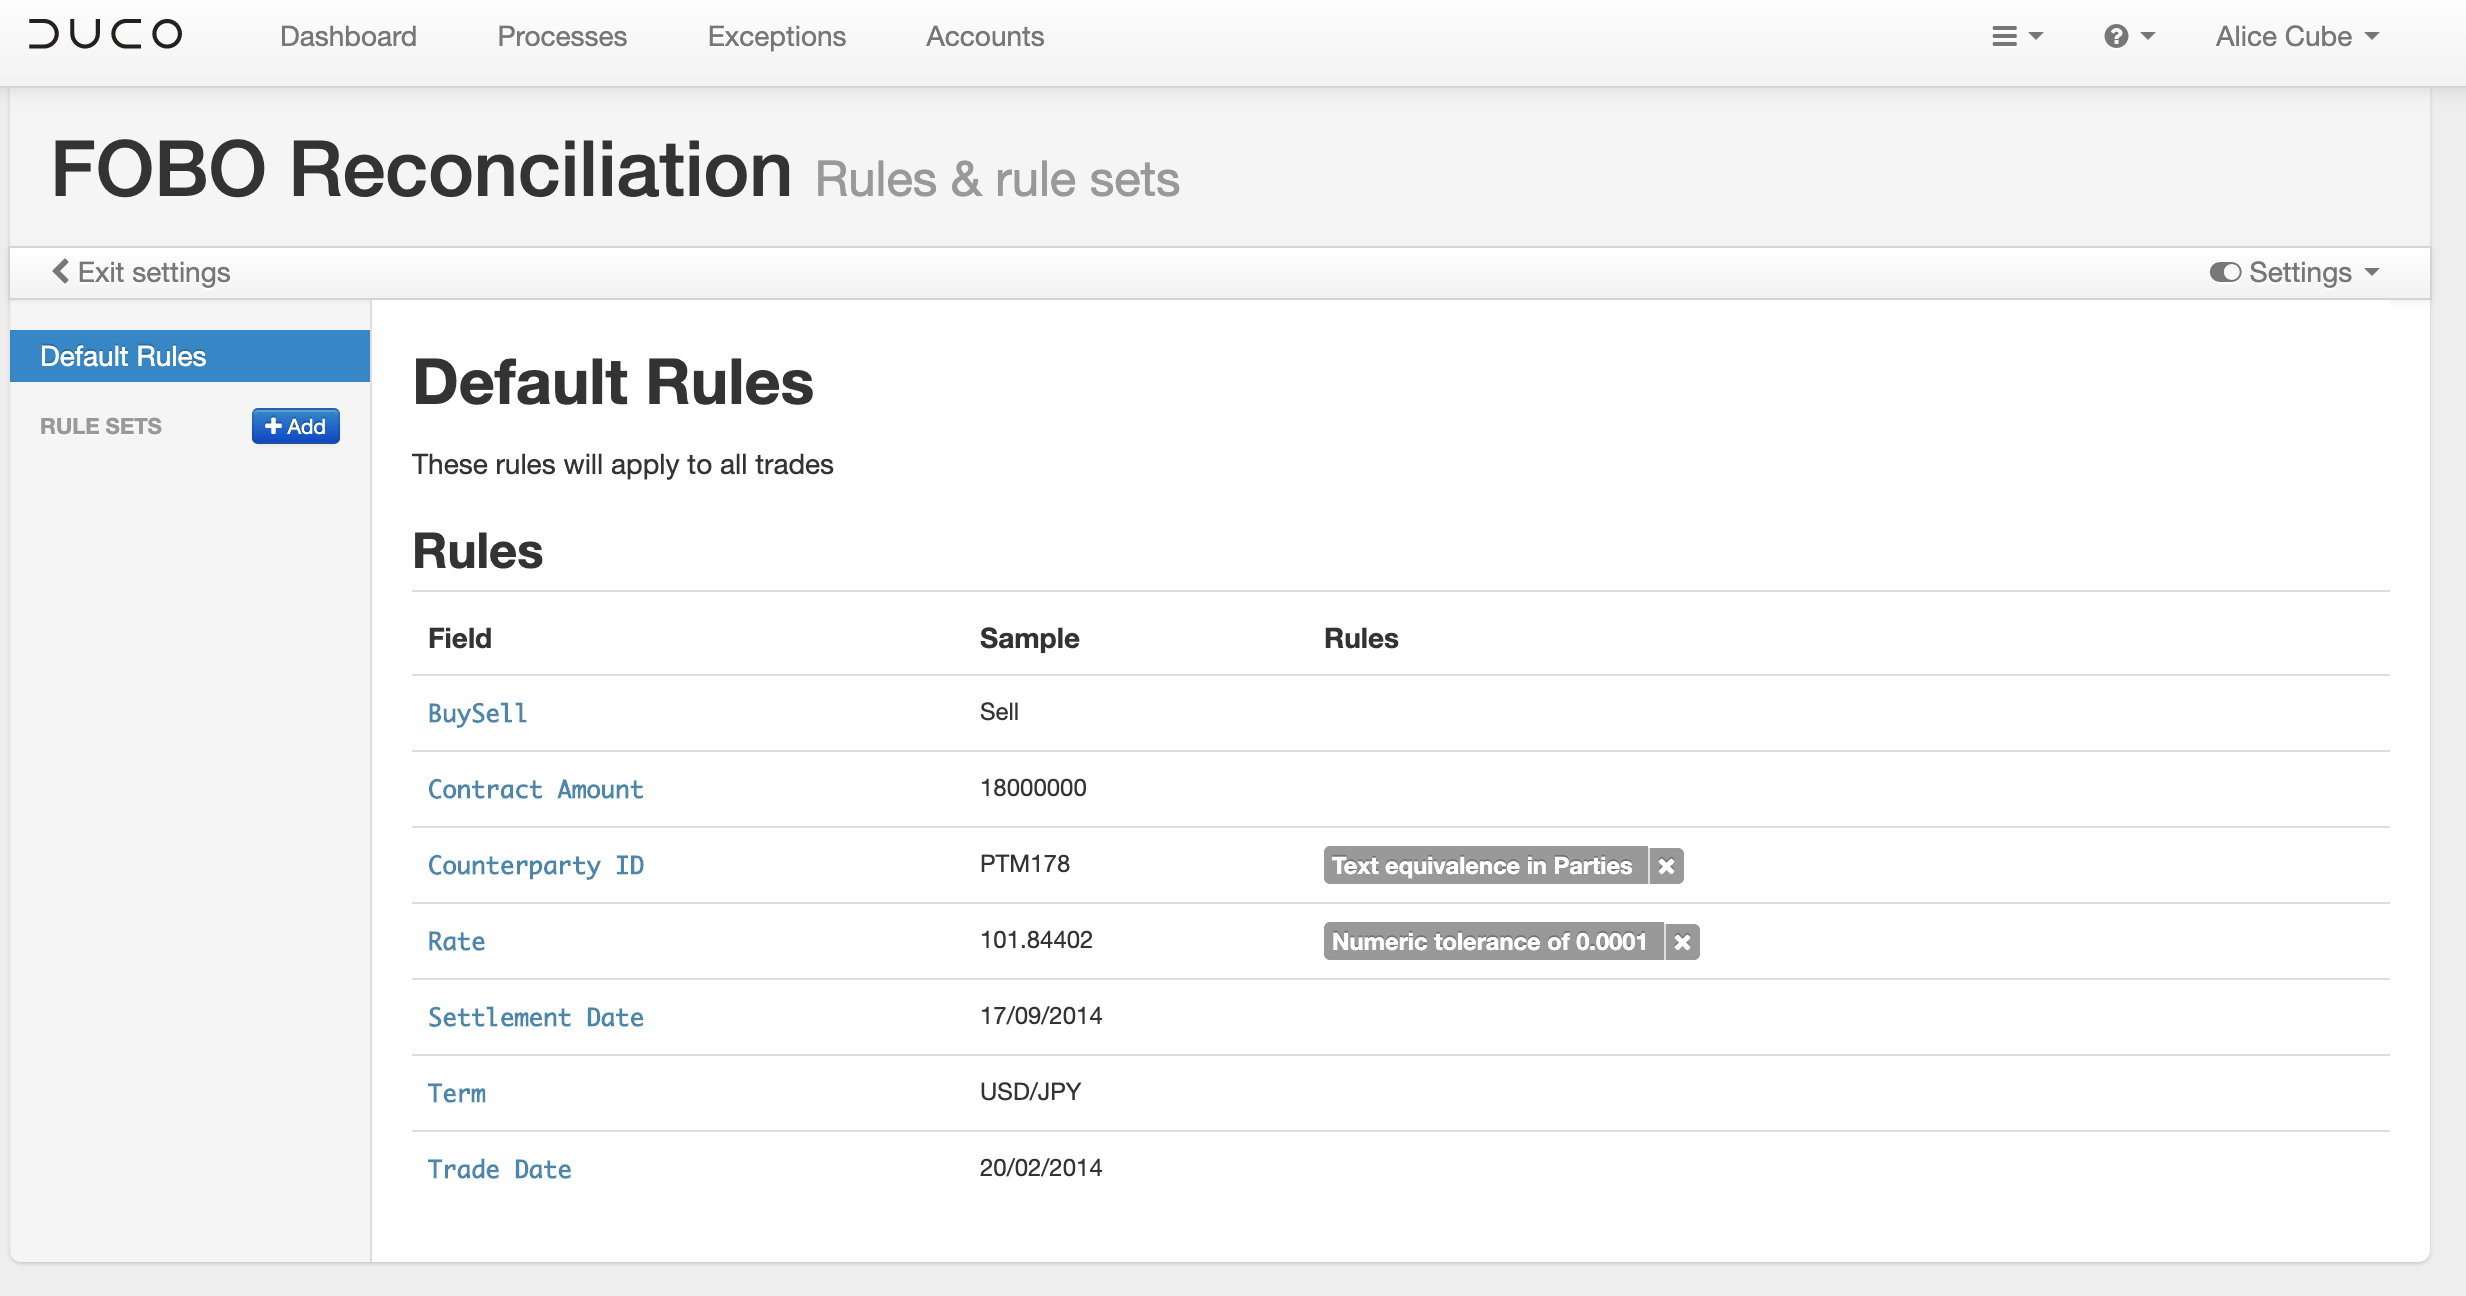
Task: Open the Alice Cube user menu
Action: tap(2297, 37)
